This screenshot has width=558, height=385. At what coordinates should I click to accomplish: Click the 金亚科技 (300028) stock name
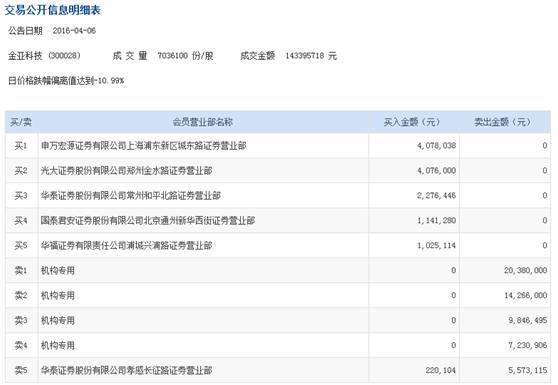coord(44,56)
